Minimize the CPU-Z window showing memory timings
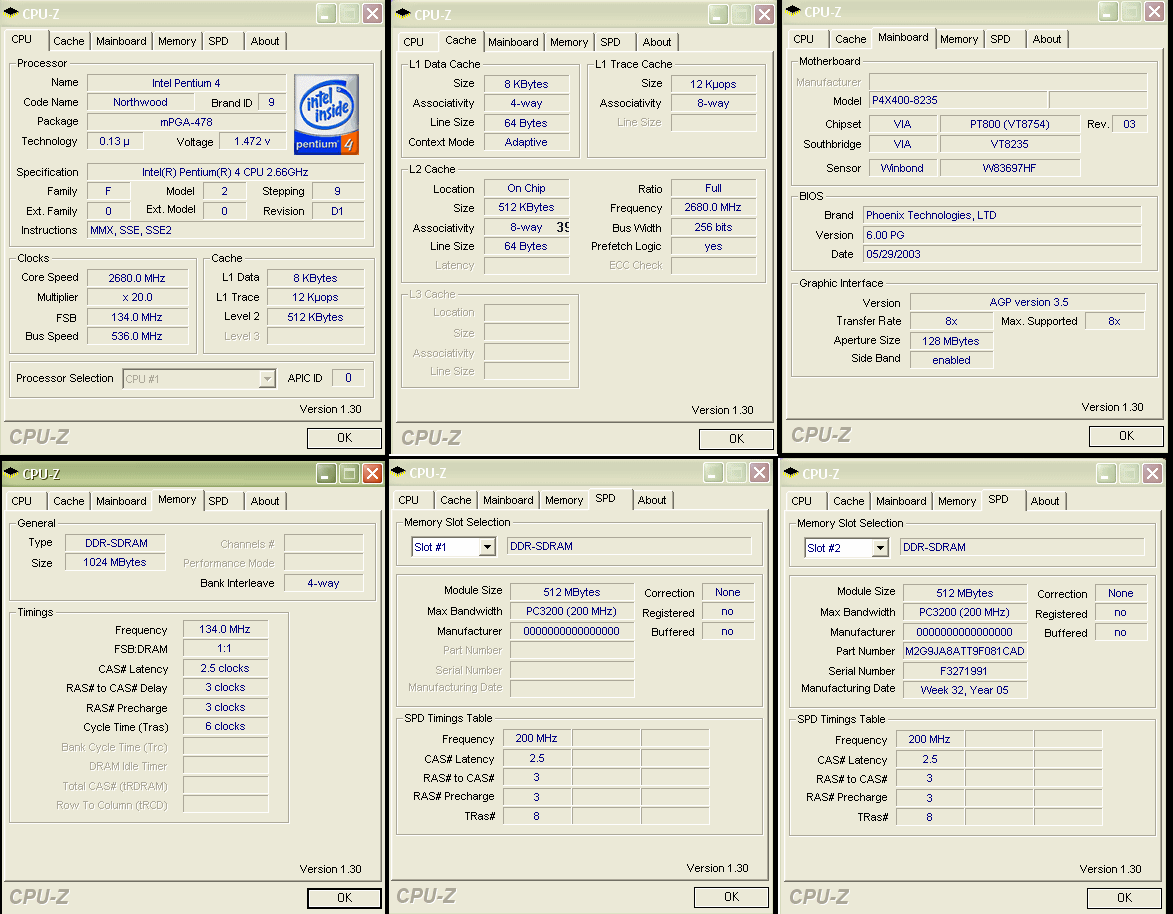 click(x=326, y=473)
